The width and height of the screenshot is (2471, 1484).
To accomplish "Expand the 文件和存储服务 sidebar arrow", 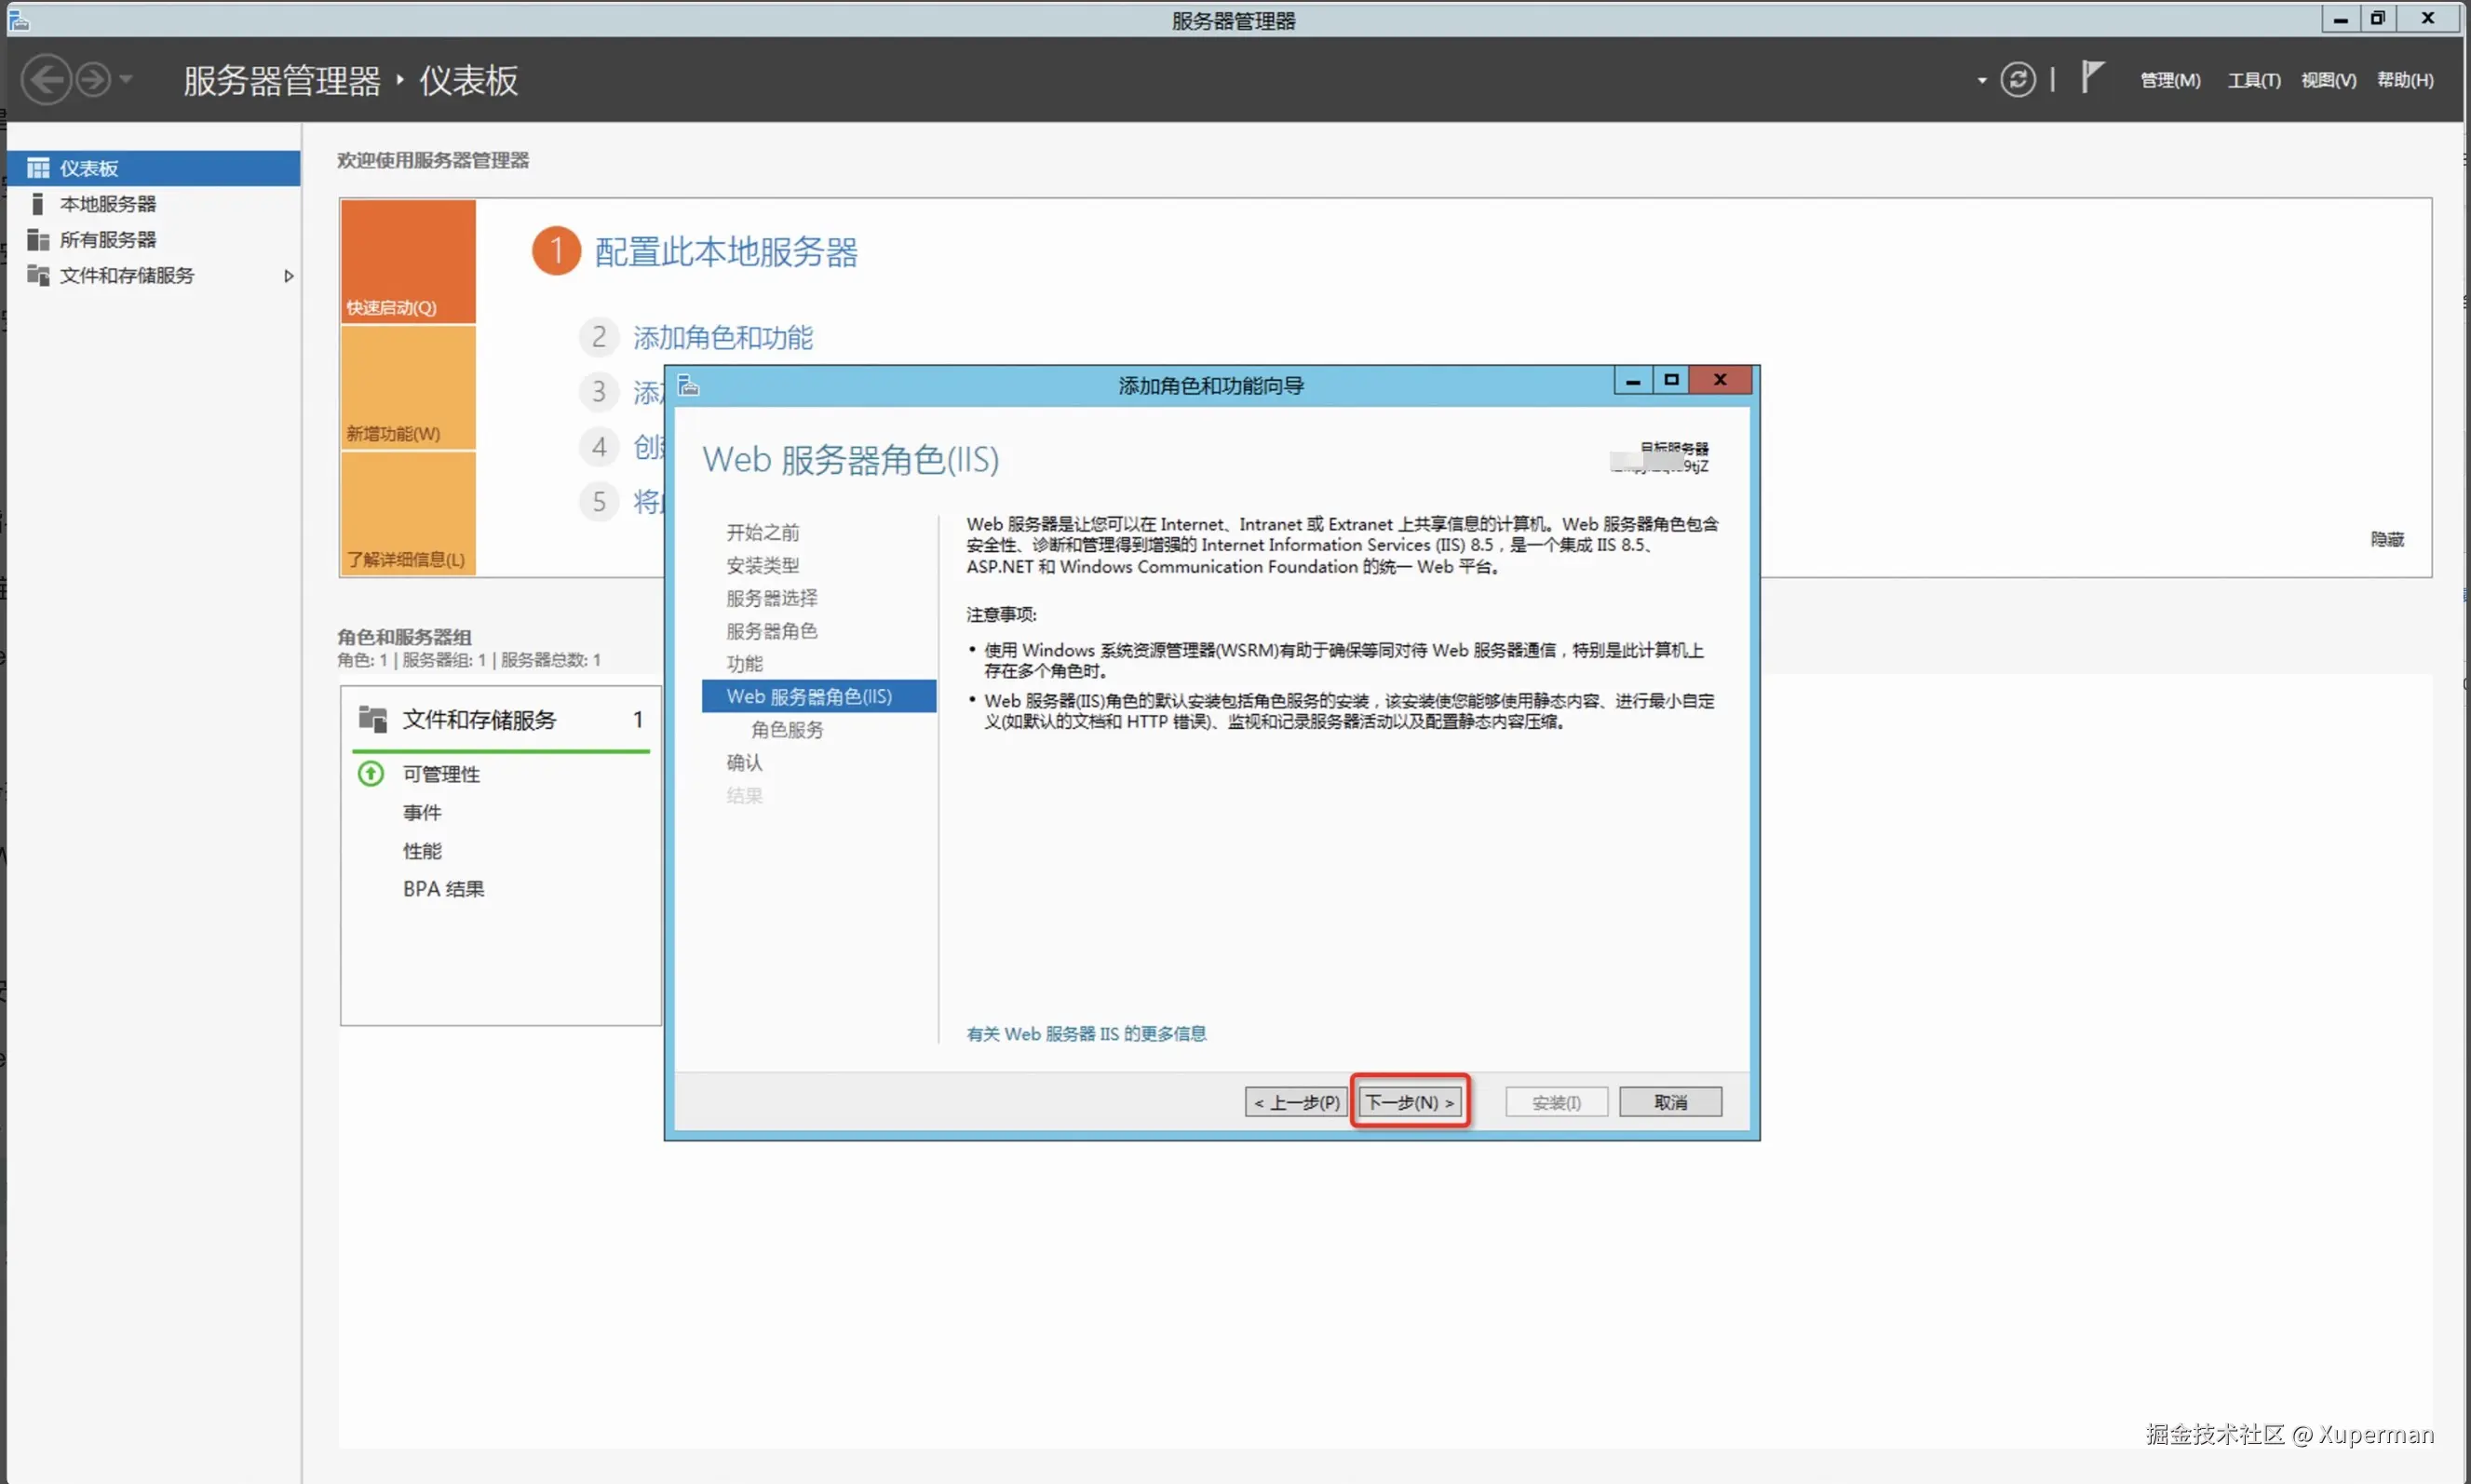I will [x=288, y=276].
